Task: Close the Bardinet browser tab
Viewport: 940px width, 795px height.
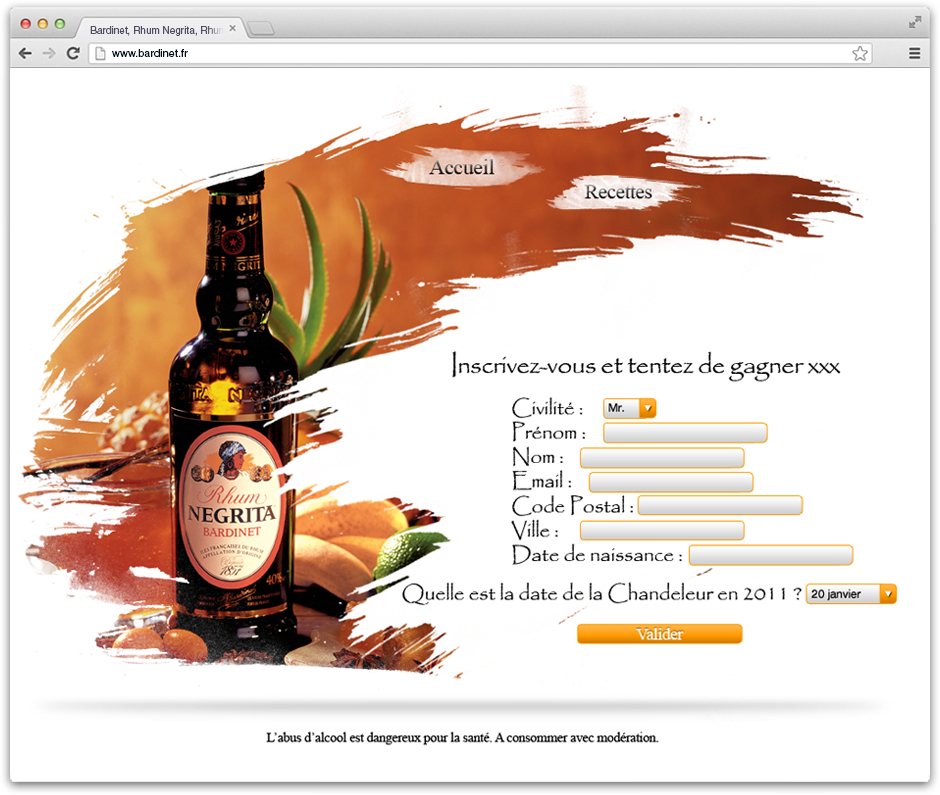Action: (233, 29)
